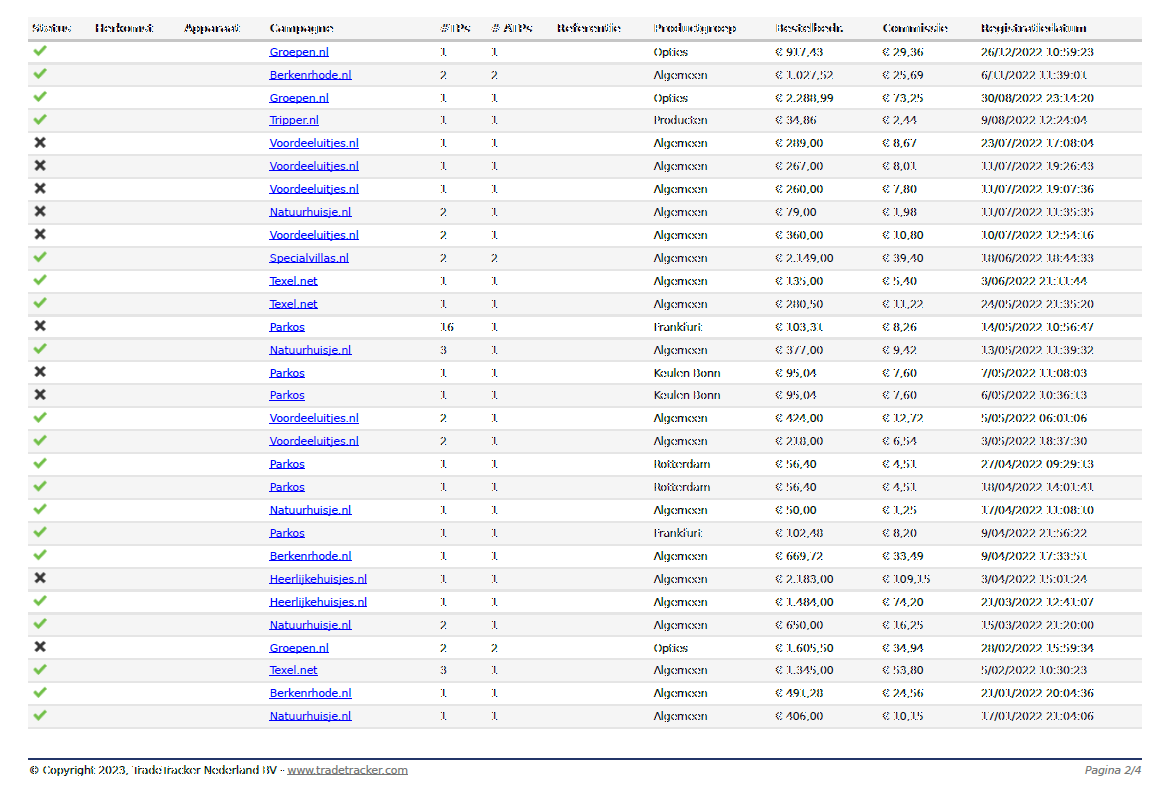The width and height of the screenshot is (1164, 793).
Task: Click the Apparaat column header
Action: (x=212, y=28)
